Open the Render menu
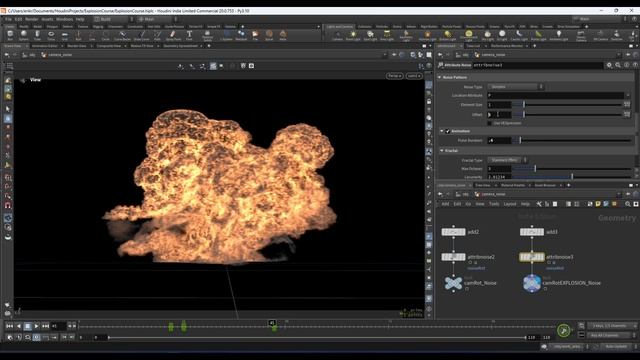Viewport: 640px width, 360px height. tap(32, 19)
